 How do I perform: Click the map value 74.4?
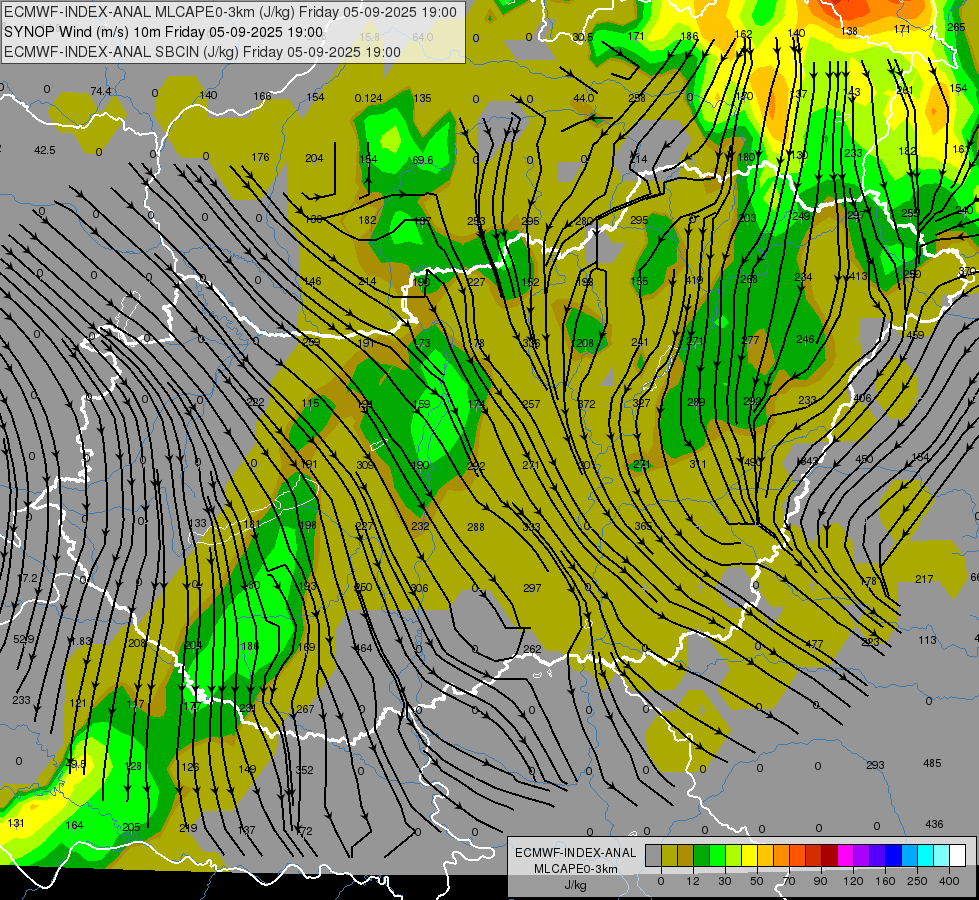click(x=101, y=91)
